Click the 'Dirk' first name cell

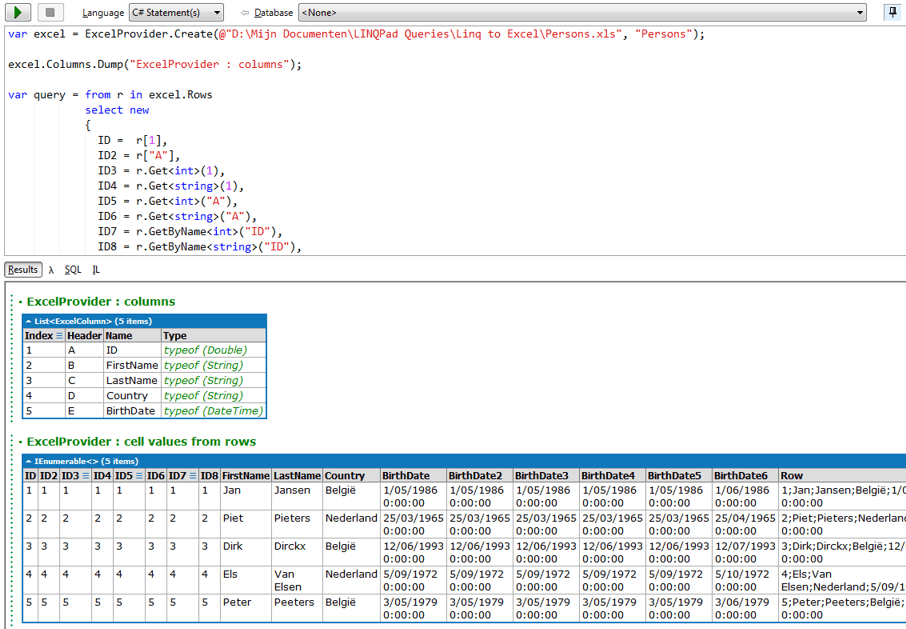click(x=246, y=553)
